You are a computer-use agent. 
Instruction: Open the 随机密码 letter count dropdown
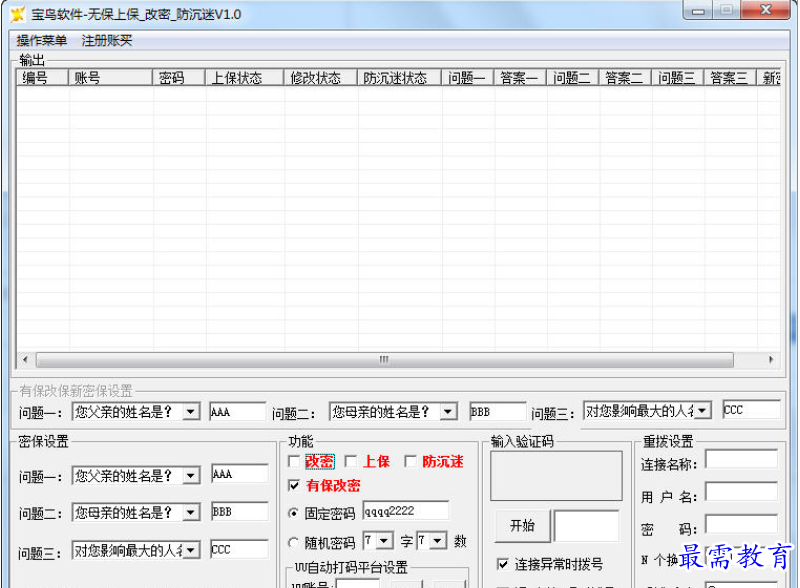385,541
